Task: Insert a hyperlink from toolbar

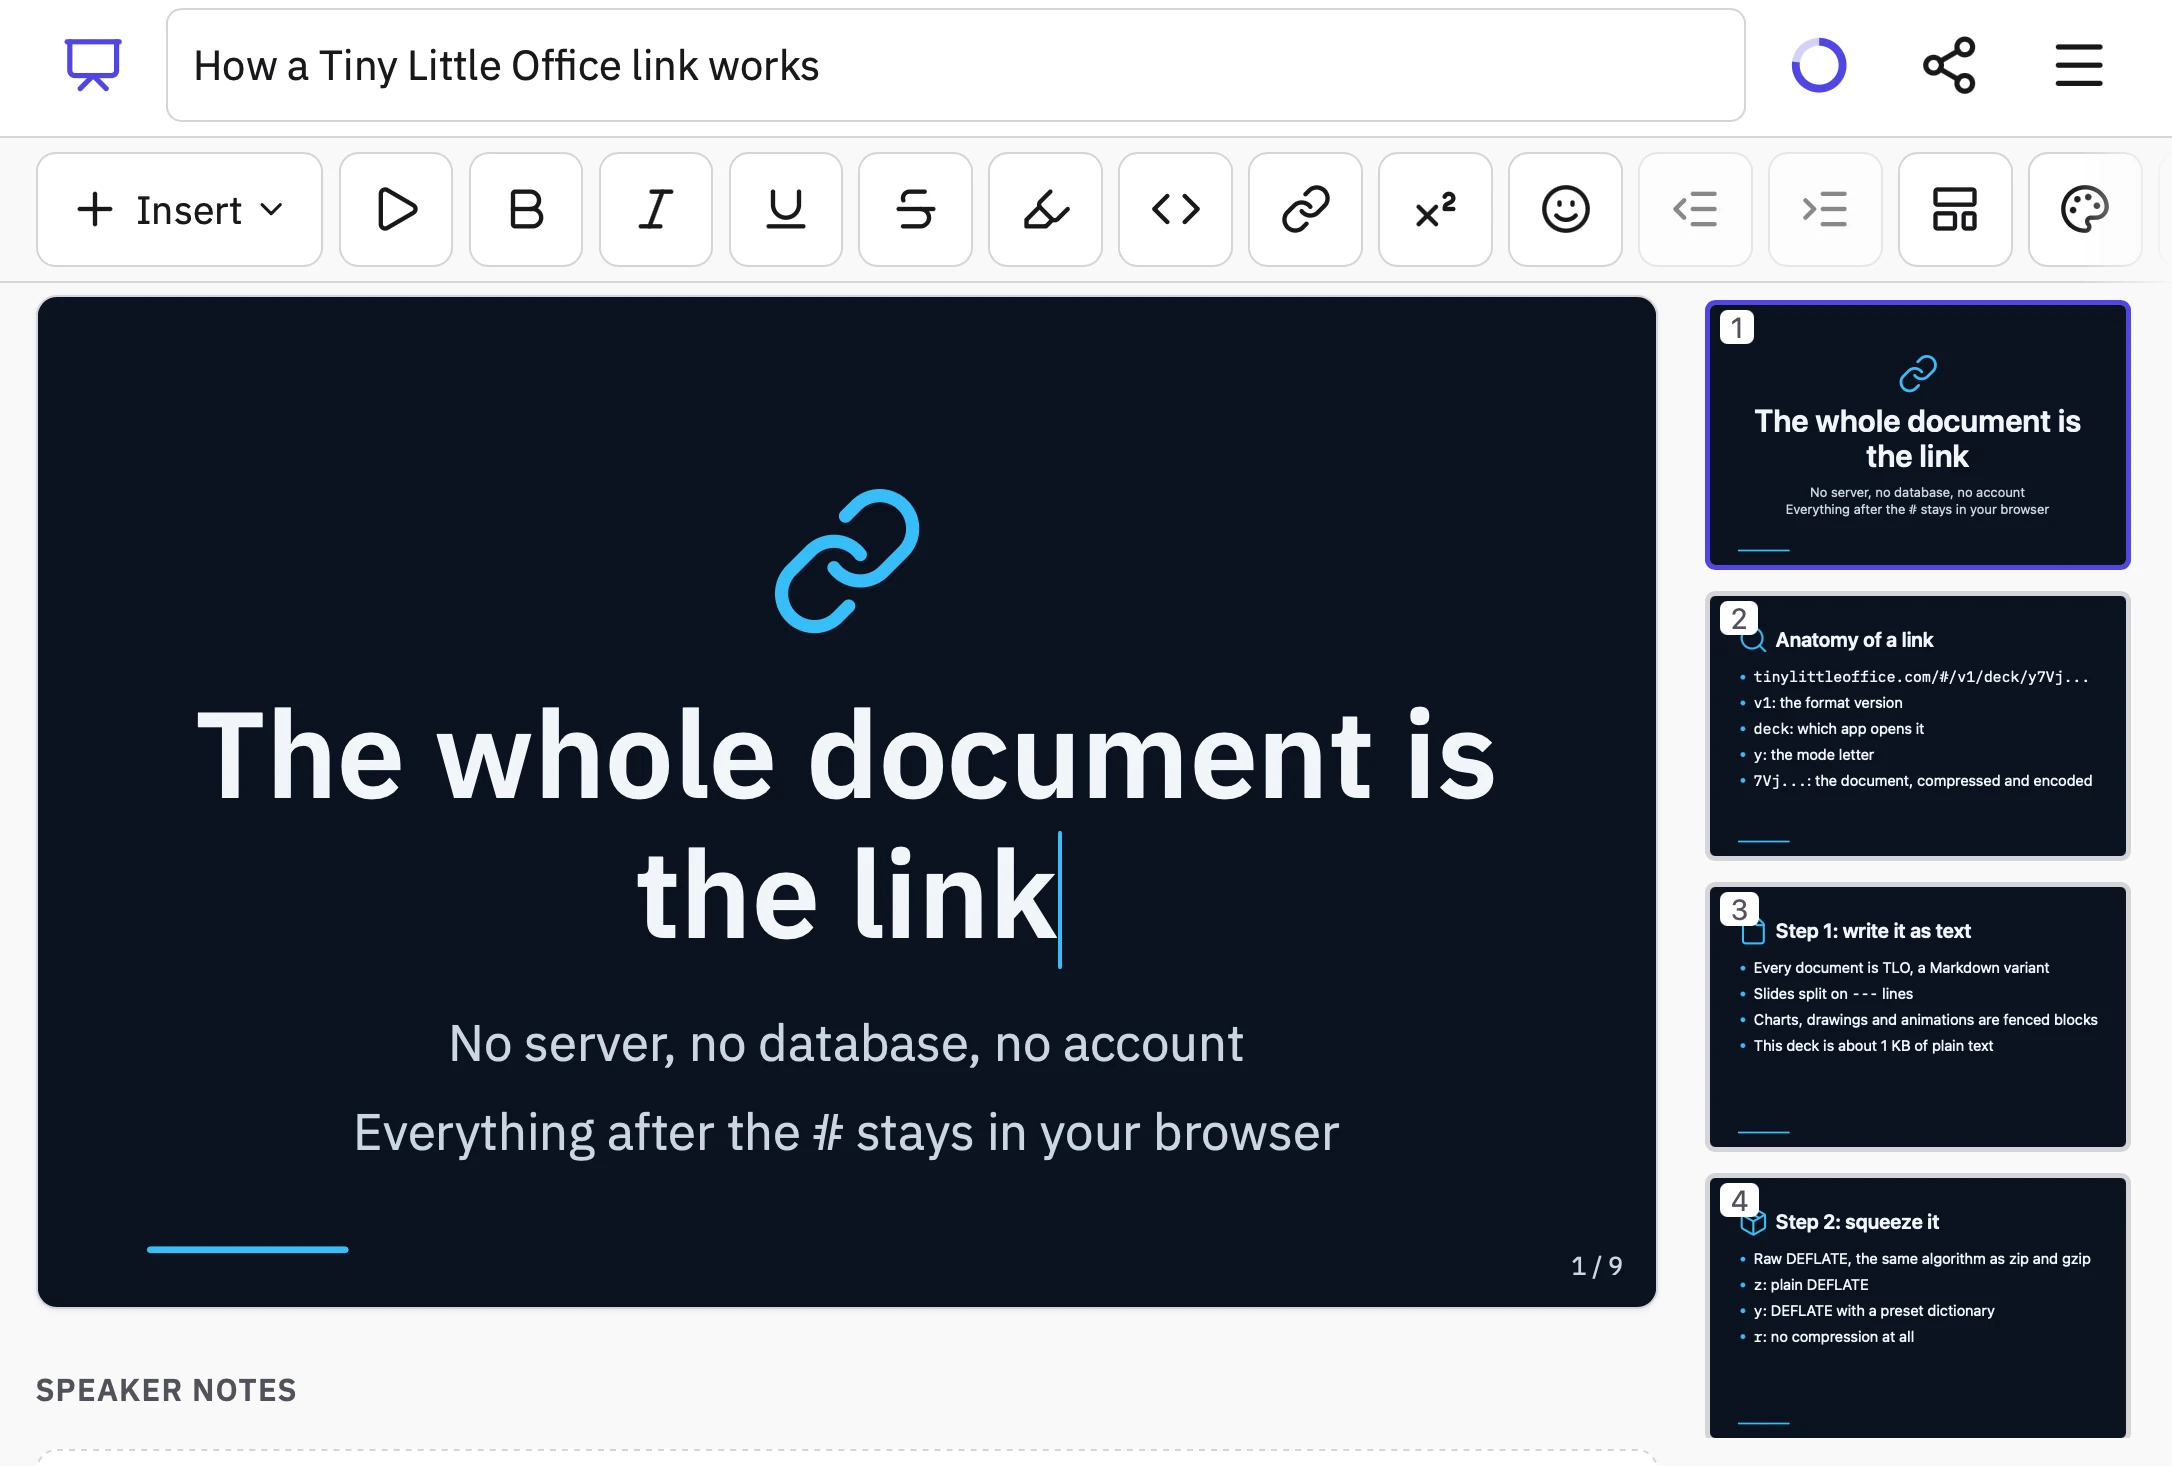Action: click(1305, 210)
